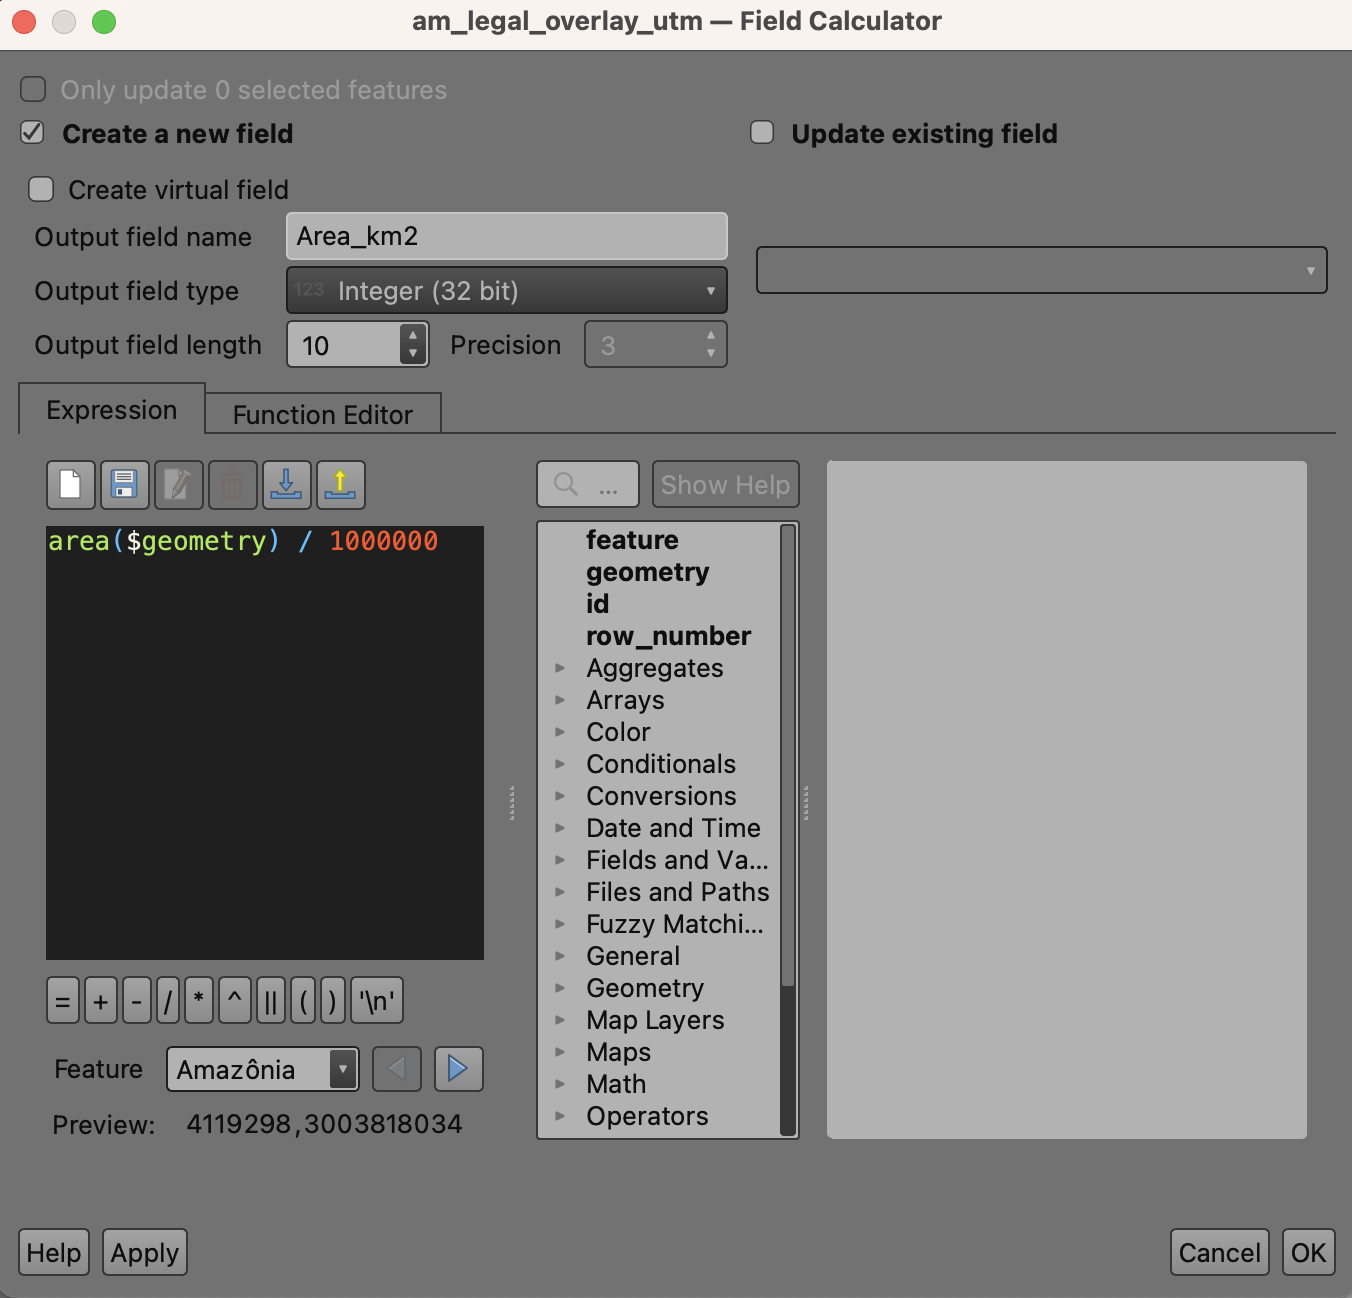
Task: Check Update existing field option
Action: click(x=762, y=133)
